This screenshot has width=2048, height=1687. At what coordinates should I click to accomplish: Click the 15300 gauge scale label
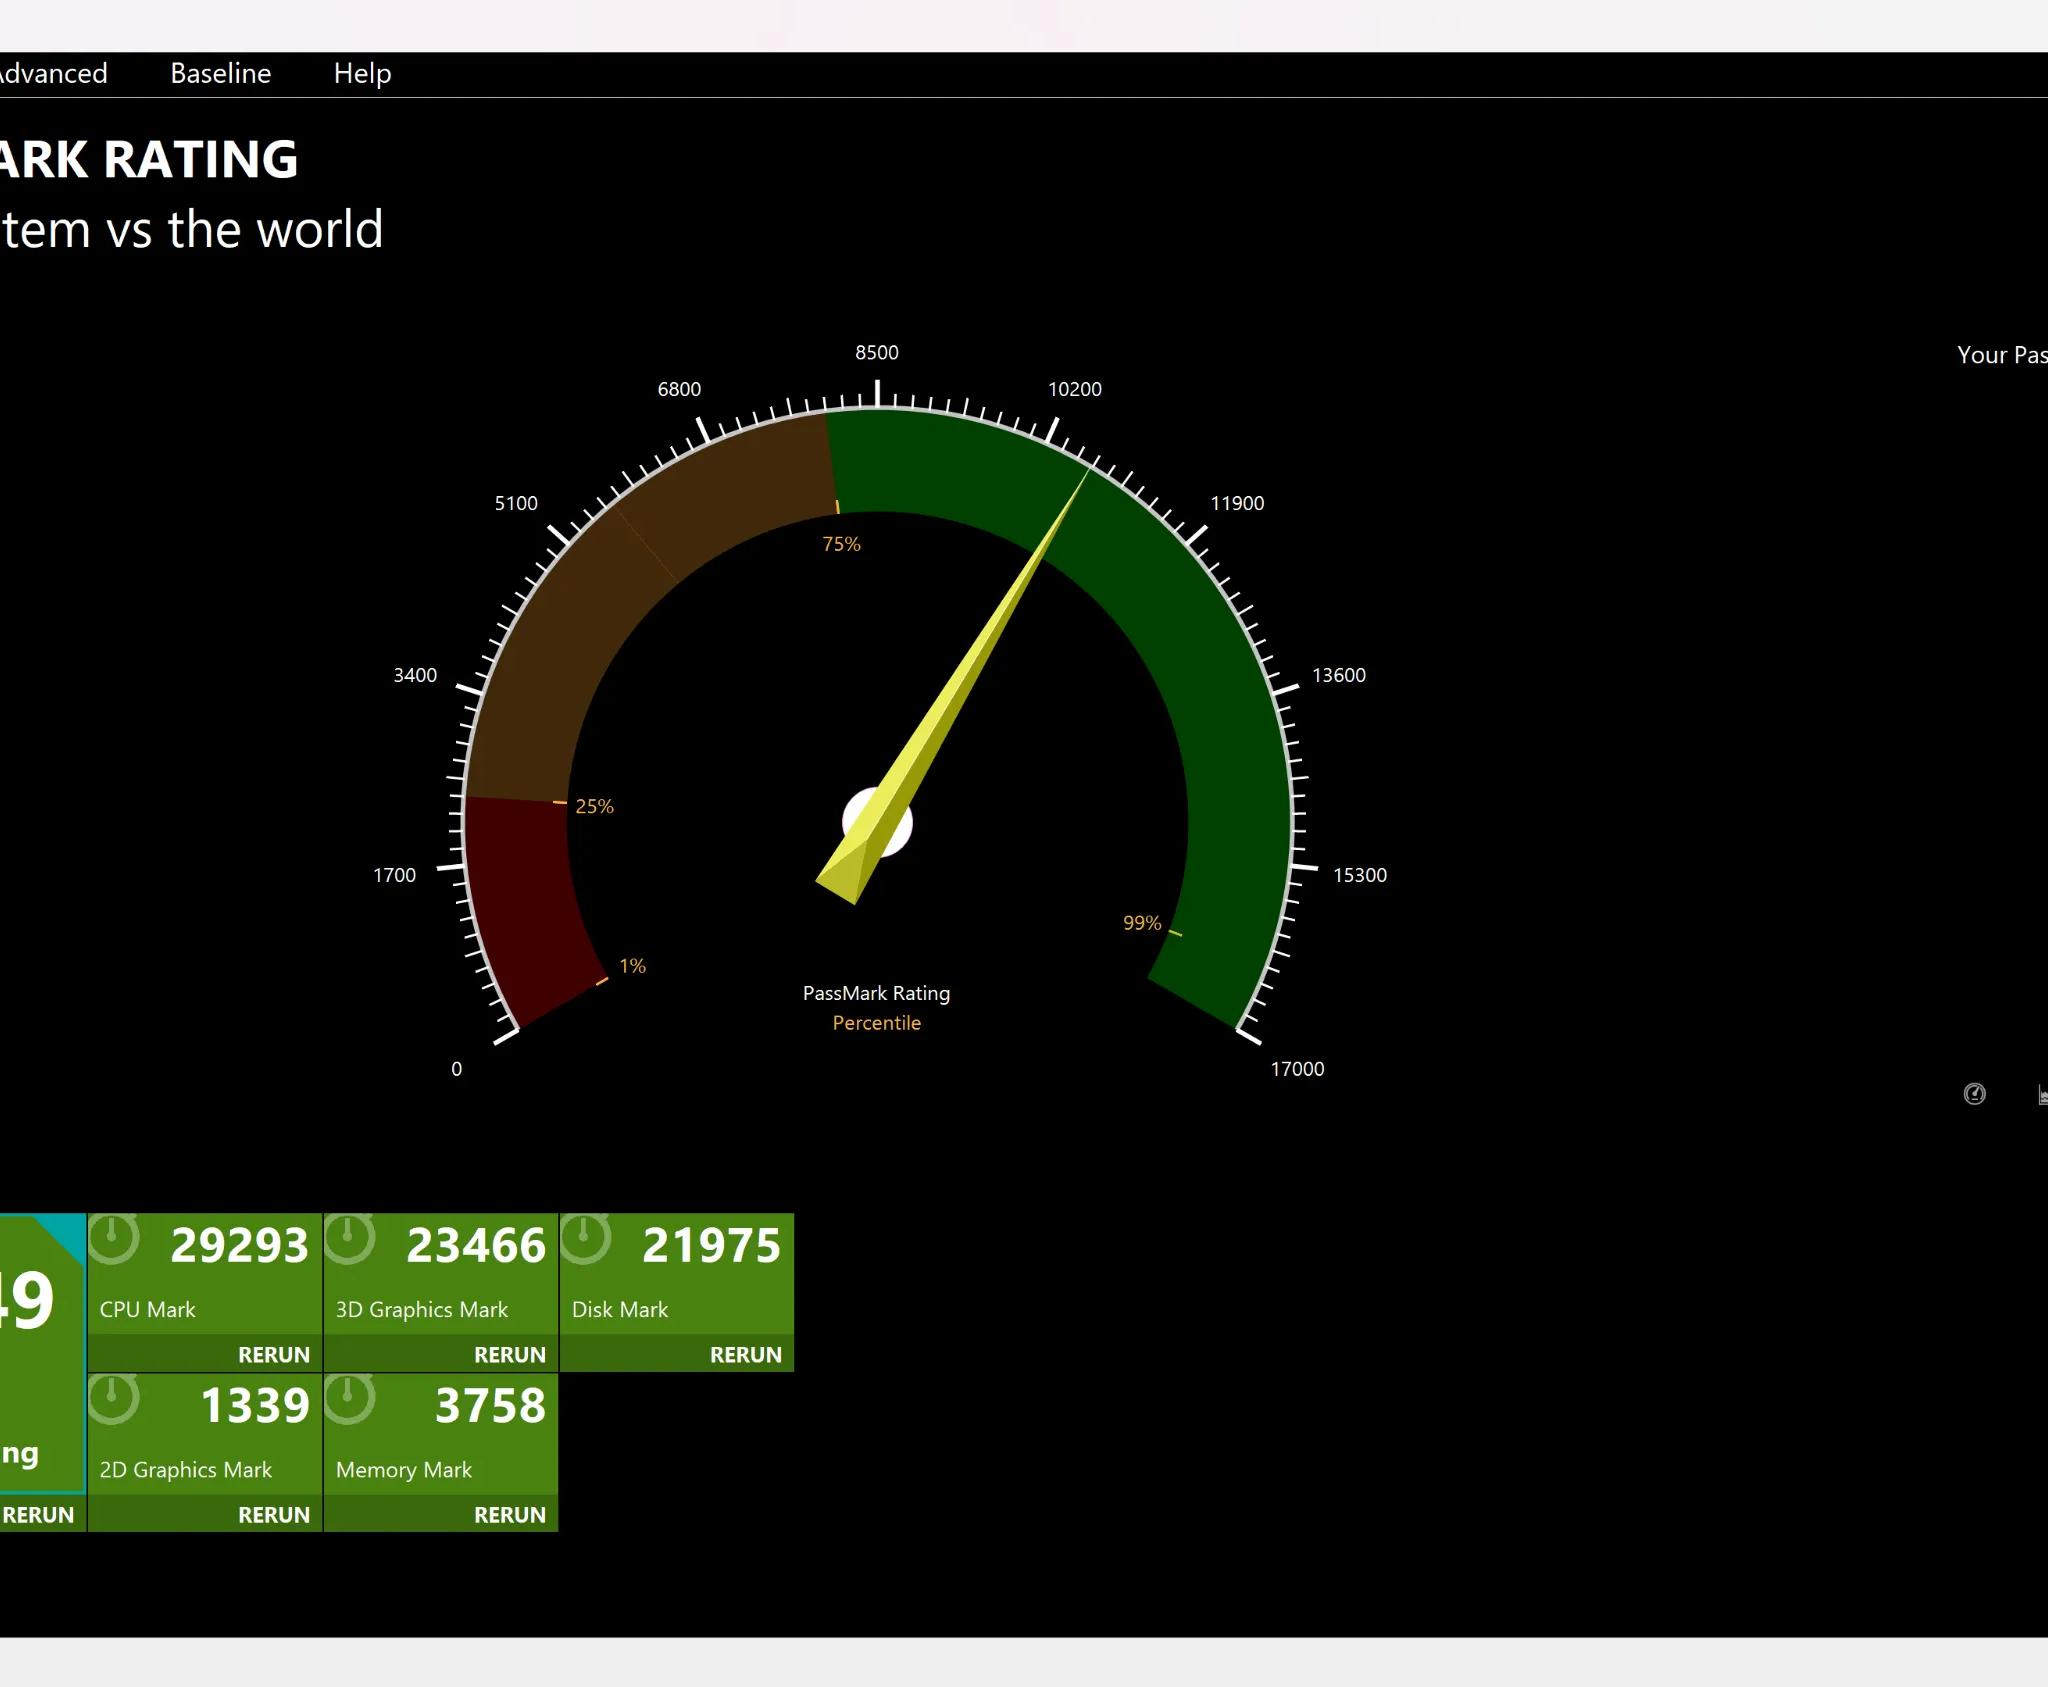1360,875
